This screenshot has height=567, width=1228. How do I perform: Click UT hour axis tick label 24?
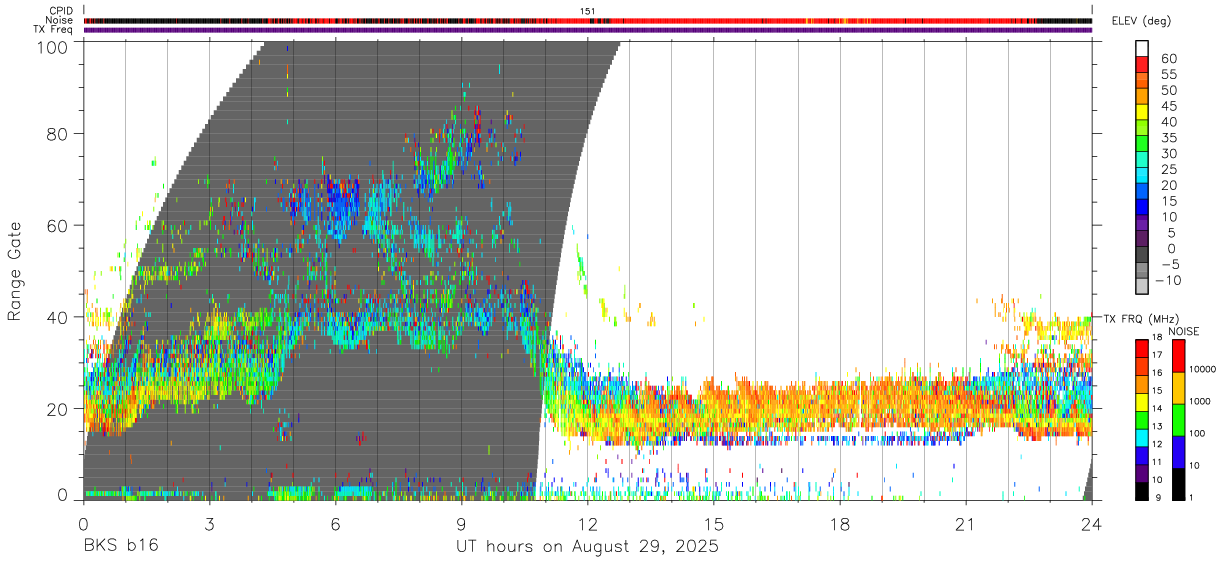point(1091,524)
